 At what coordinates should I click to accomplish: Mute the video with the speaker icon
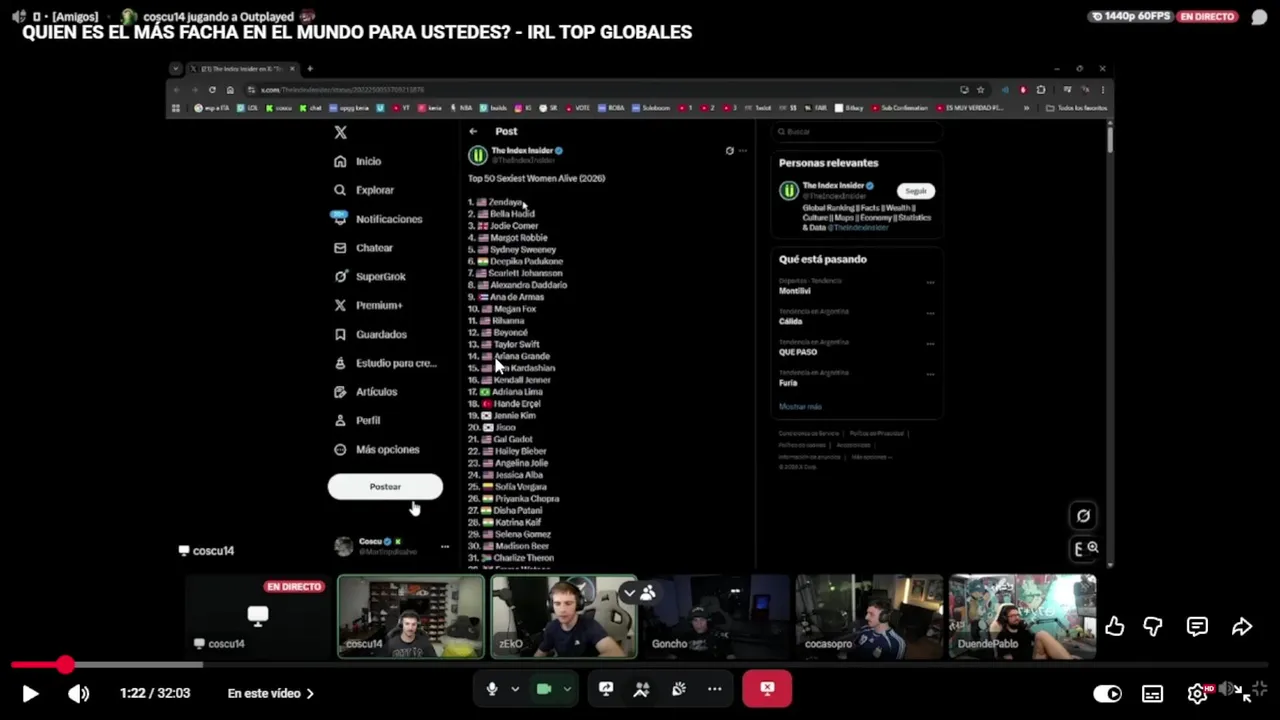[x=78, y=693]
